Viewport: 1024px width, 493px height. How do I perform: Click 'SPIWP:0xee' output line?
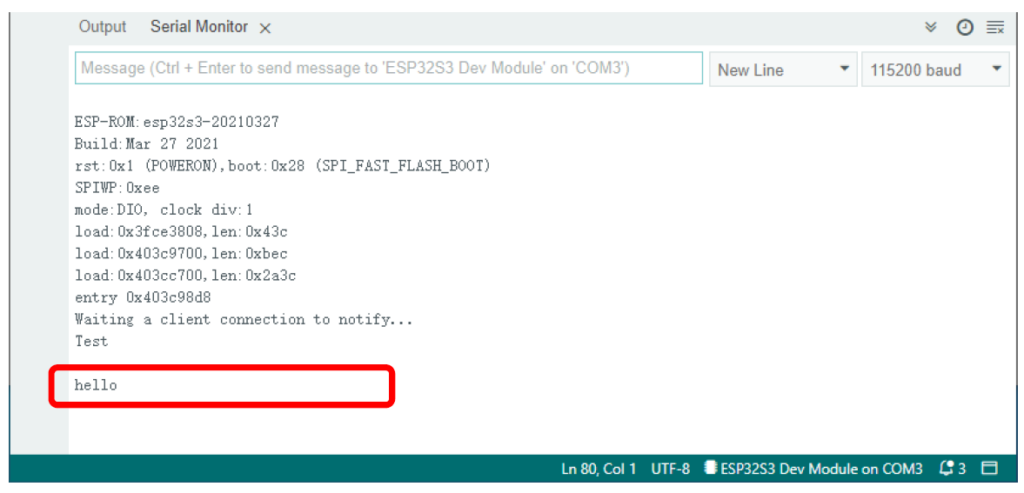(x=117, y=188)
